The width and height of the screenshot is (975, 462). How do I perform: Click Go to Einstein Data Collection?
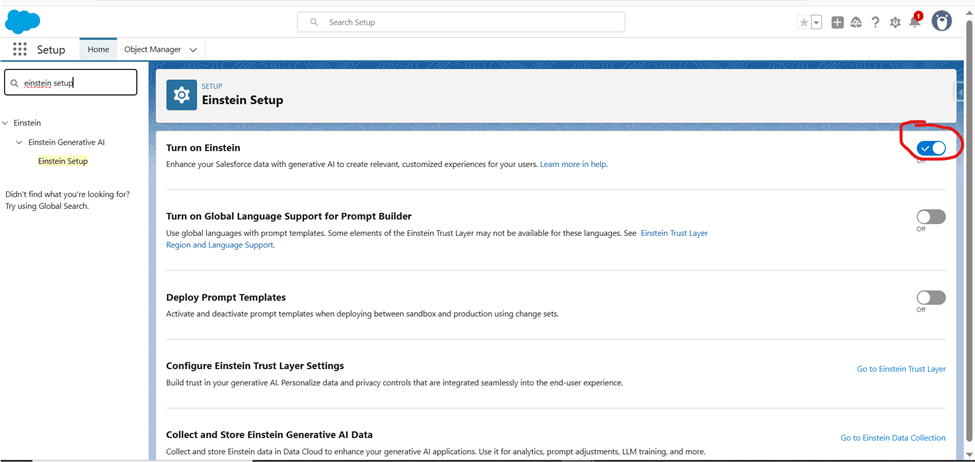pos(893,438)
